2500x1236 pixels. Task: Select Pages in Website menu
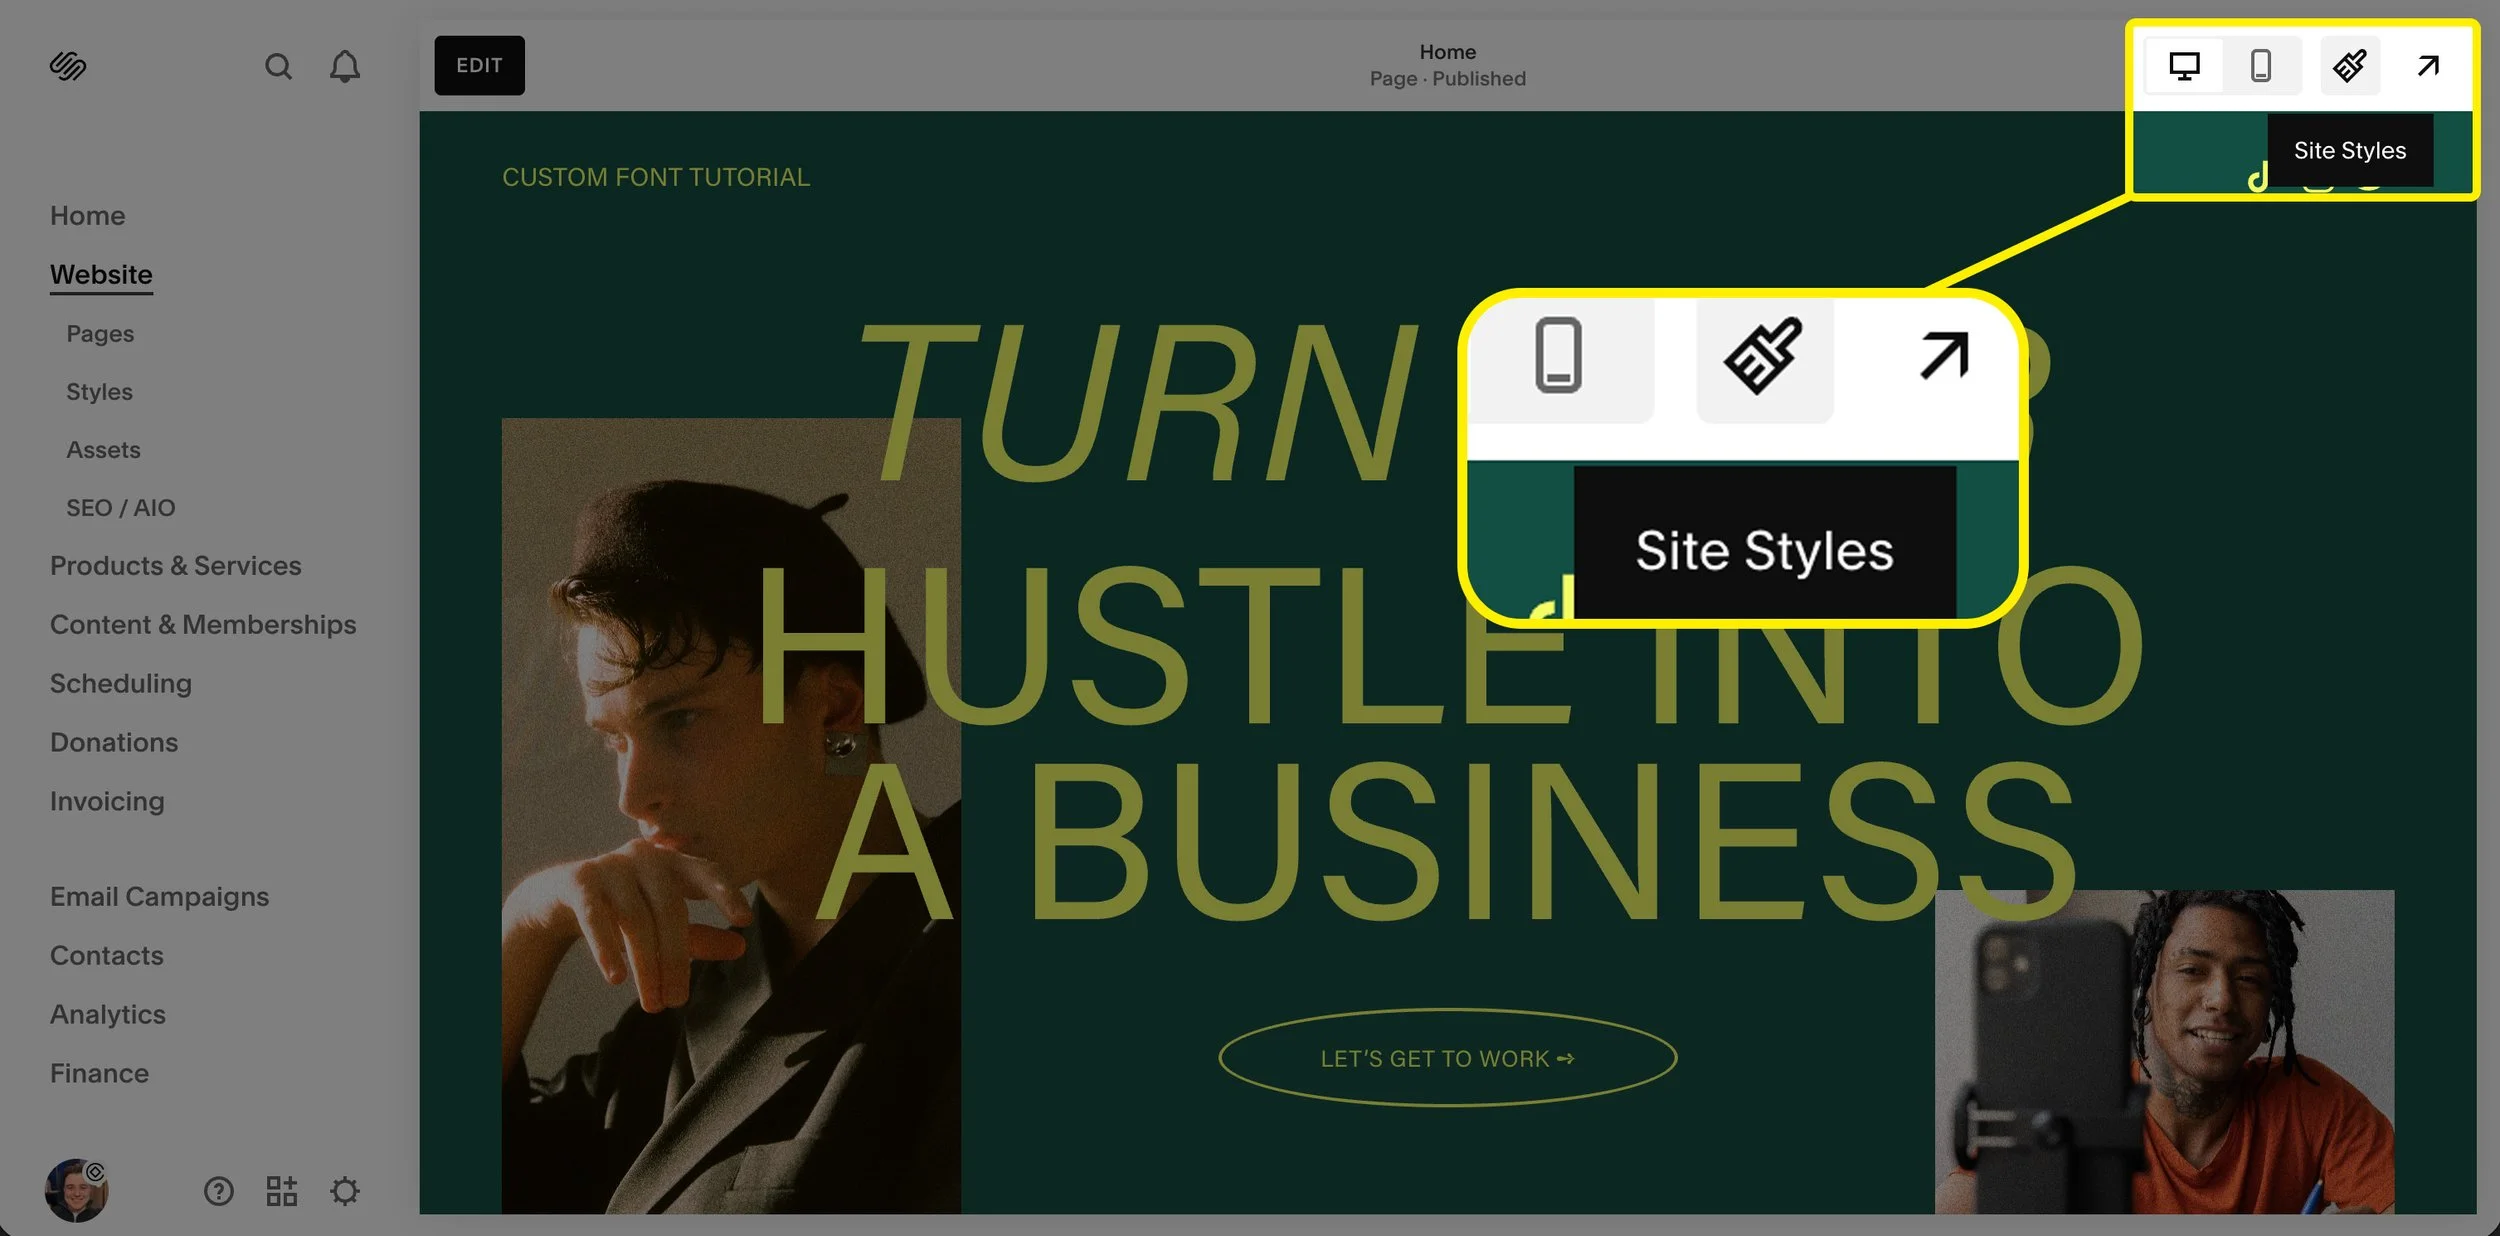[x=100, y=334]
